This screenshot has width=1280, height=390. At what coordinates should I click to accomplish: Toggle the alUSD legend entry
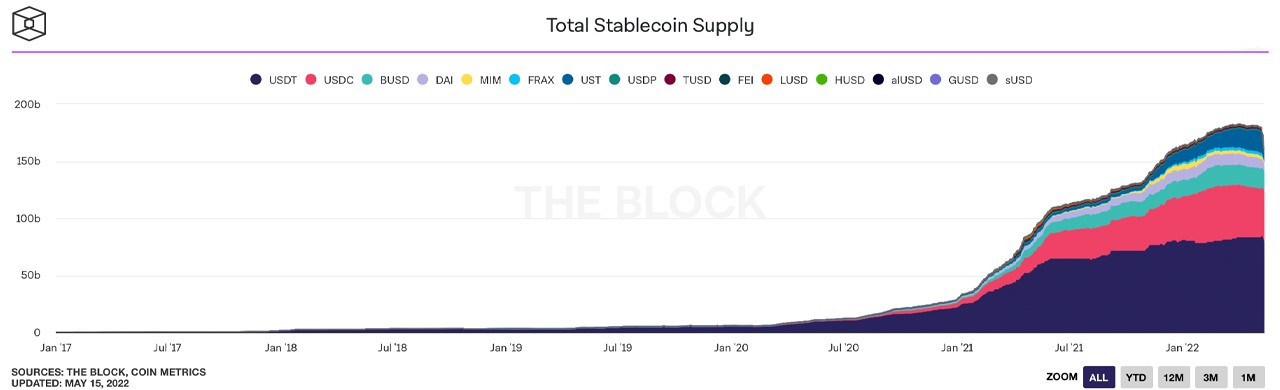pyautogui.click(x=897, y=79)
